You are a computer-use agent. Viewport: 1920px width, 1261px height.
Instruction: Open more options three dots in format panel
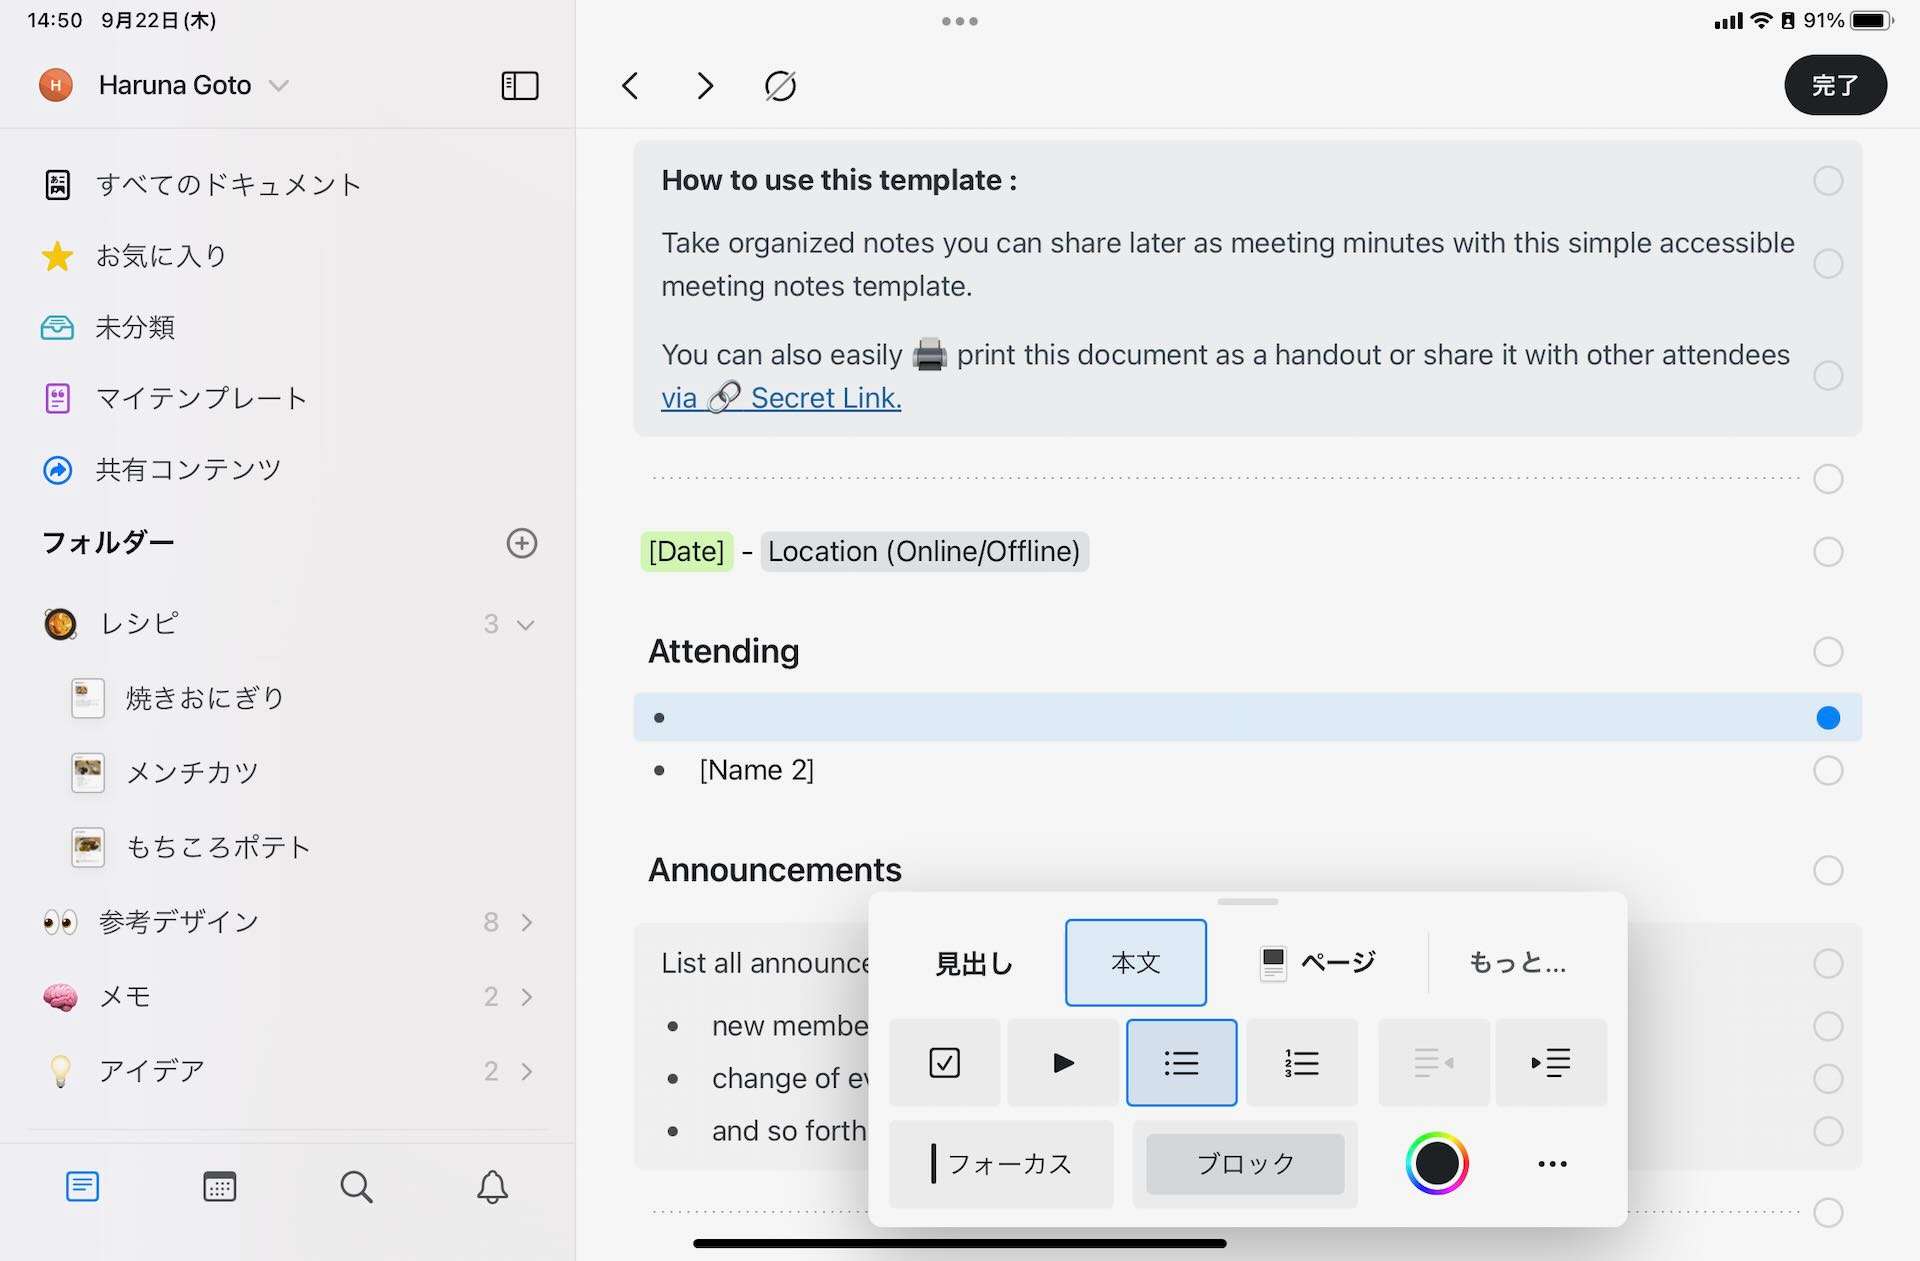coord(1552,1164)
